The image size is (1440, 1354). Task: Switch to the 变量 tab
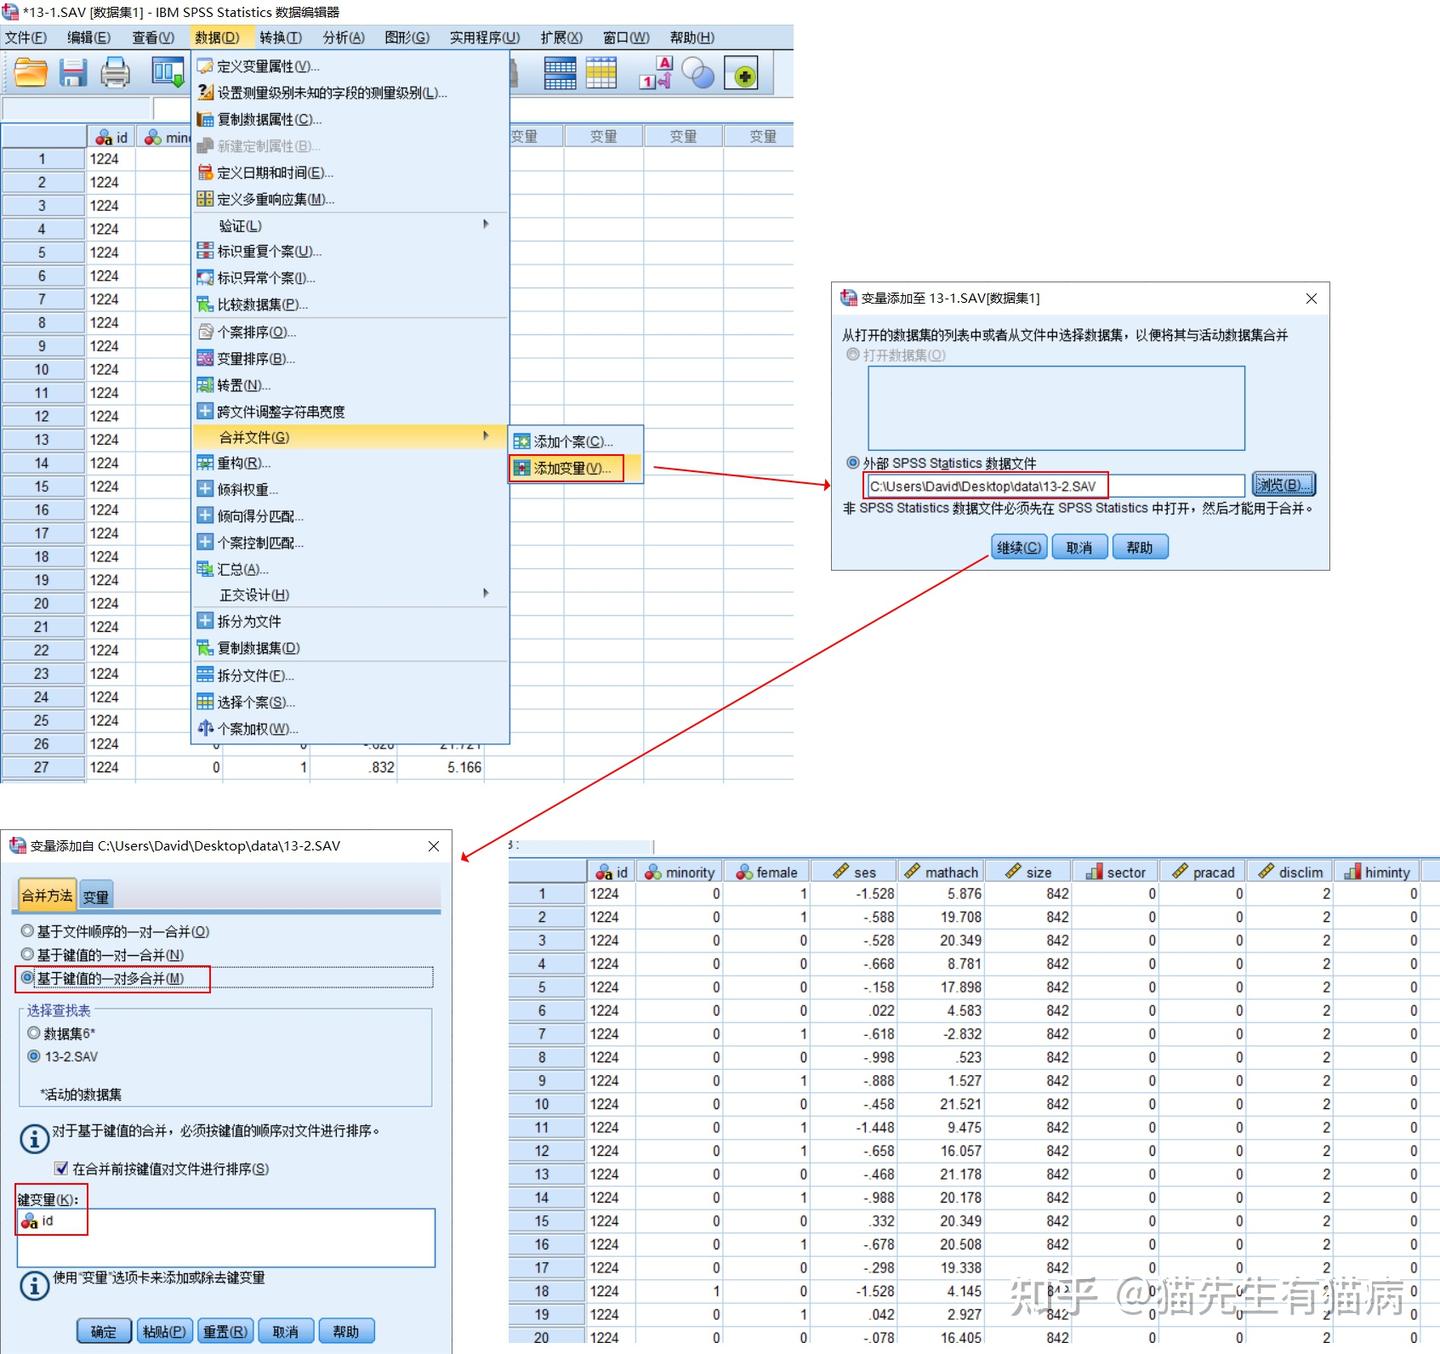coord(95,895)
